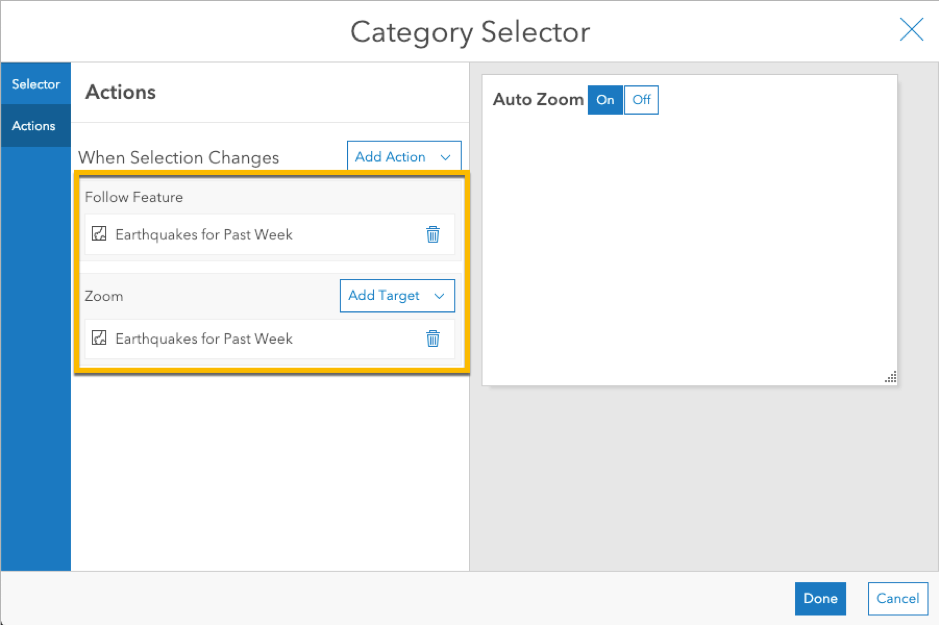Grab the resize handle of preview panel
939x625 pixels.
pyautogui.click(x=890, y=377)
